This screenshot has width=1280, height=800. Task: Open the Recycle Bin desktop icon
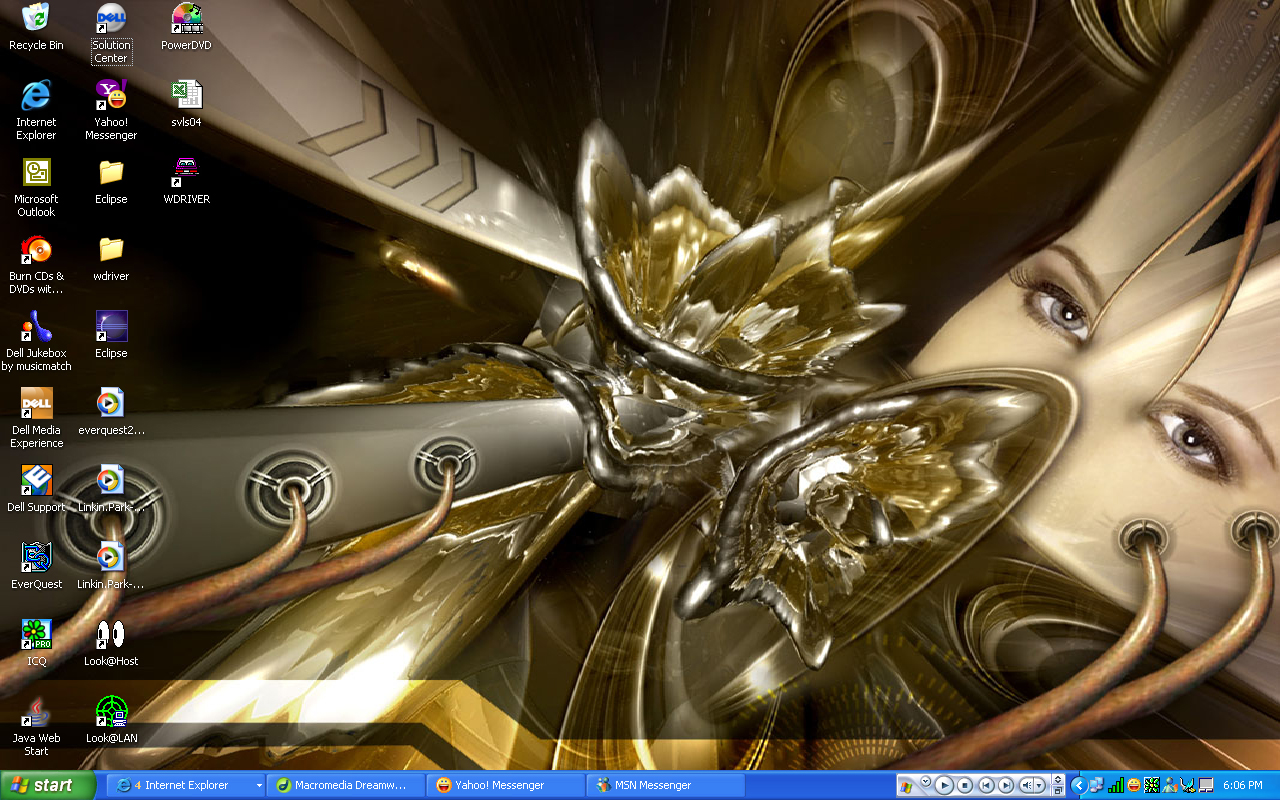coord(36,27)
